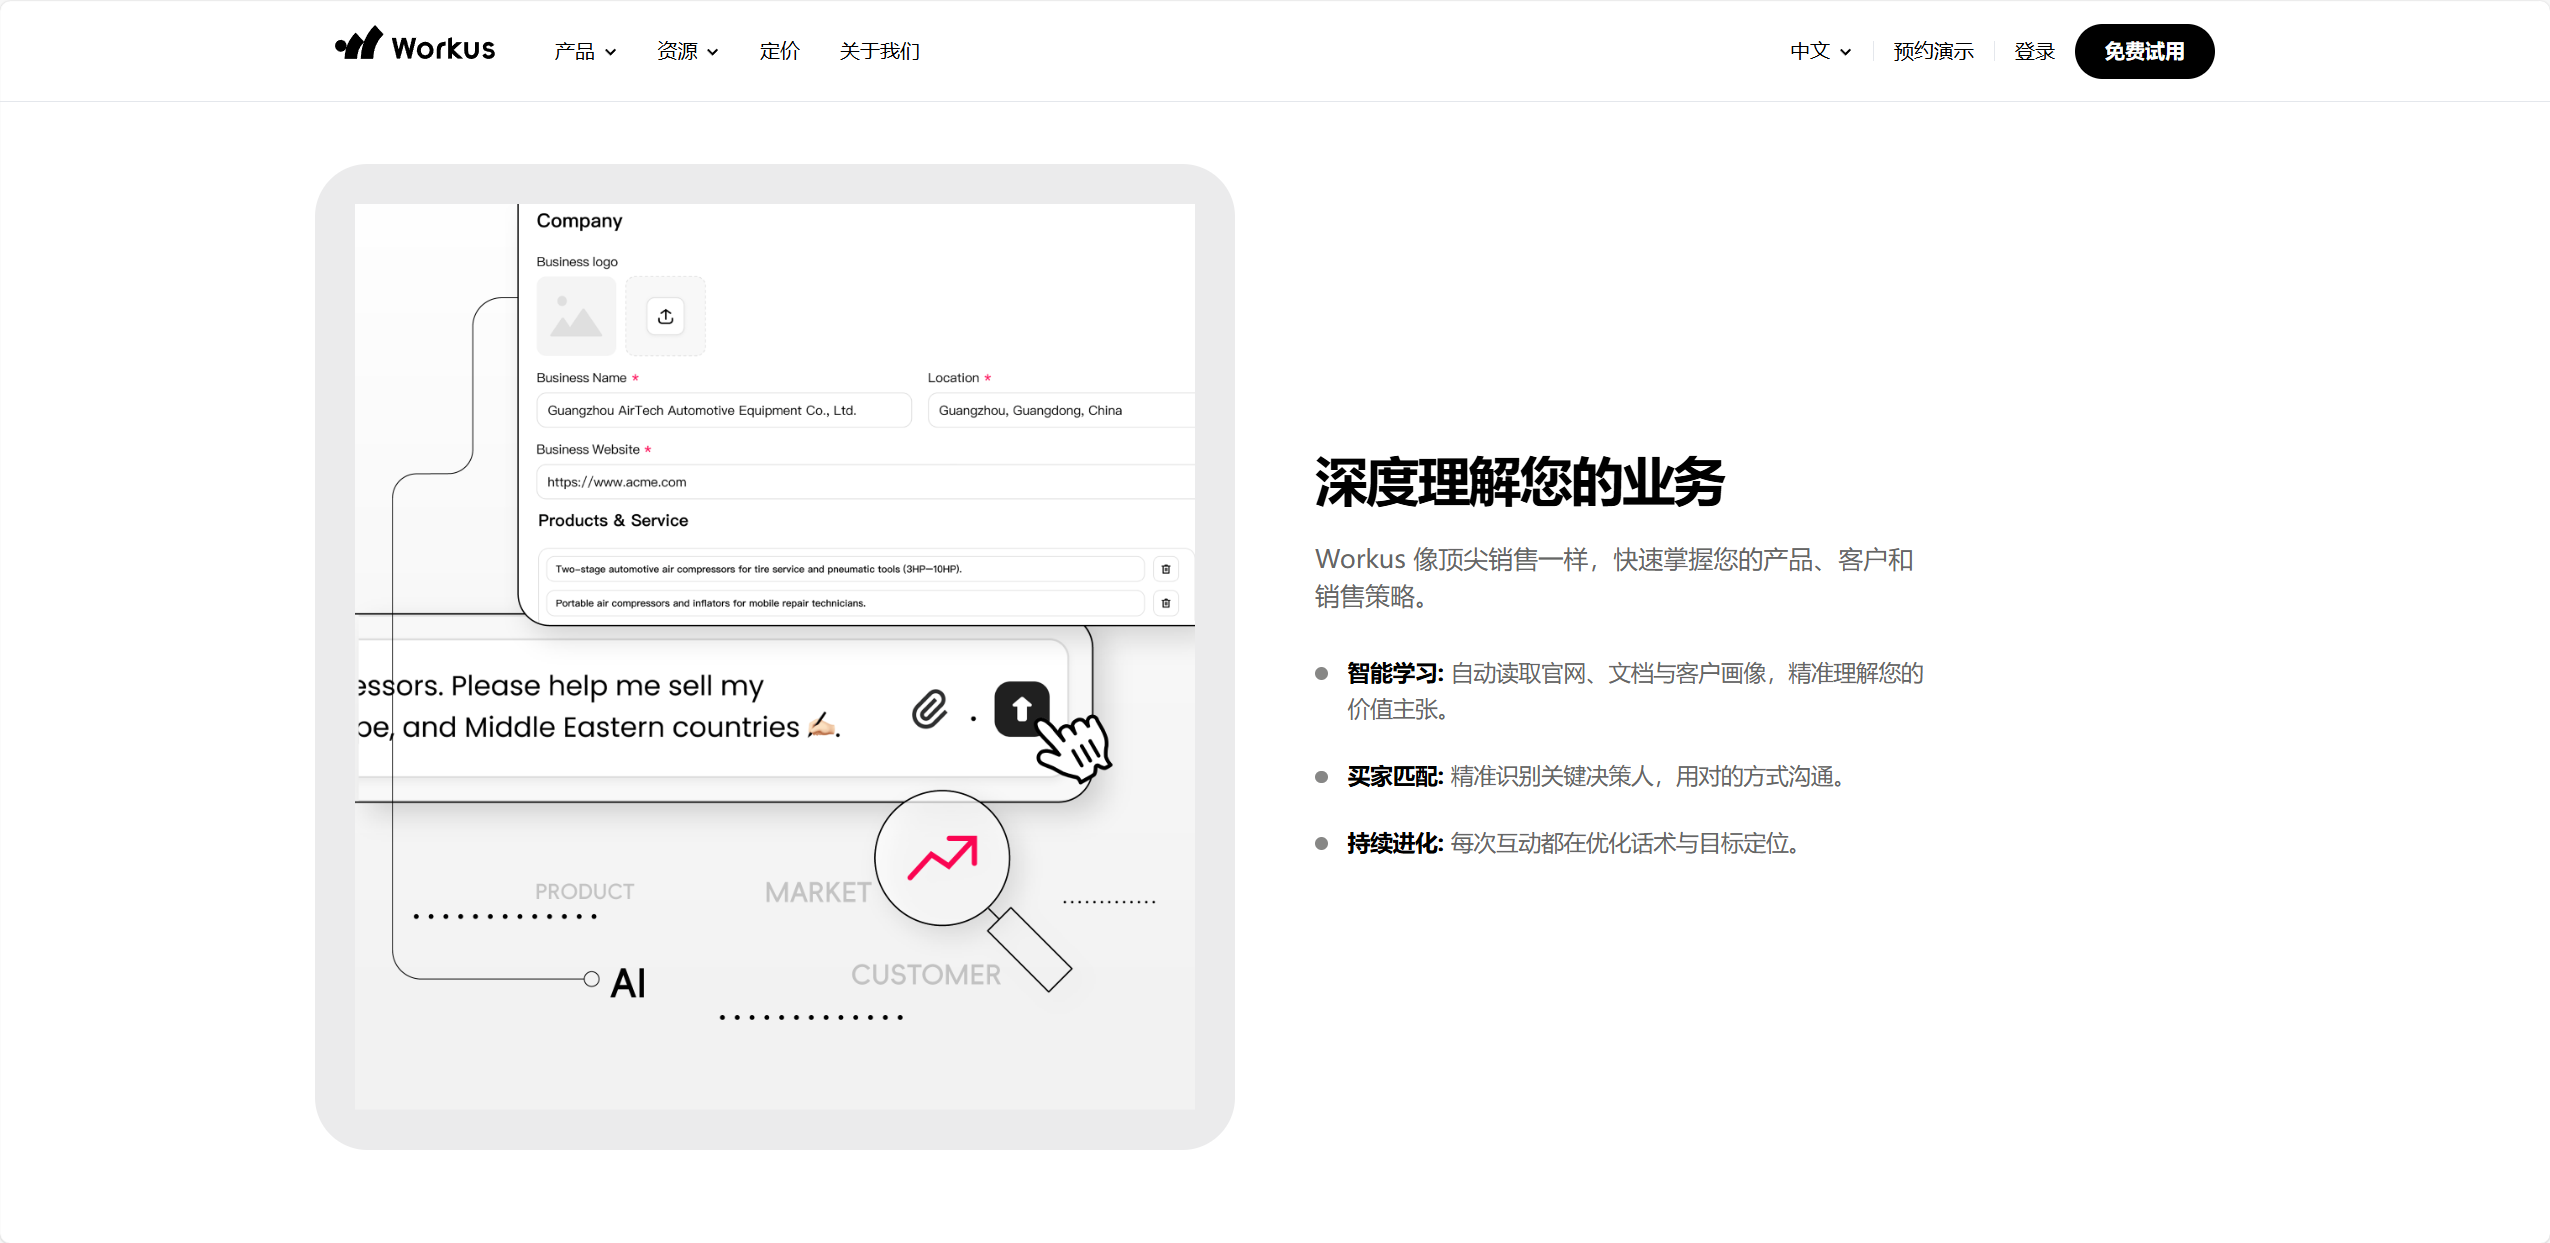Click the Business Name input field
2550x1243 pixels.
tap(724, 410)
